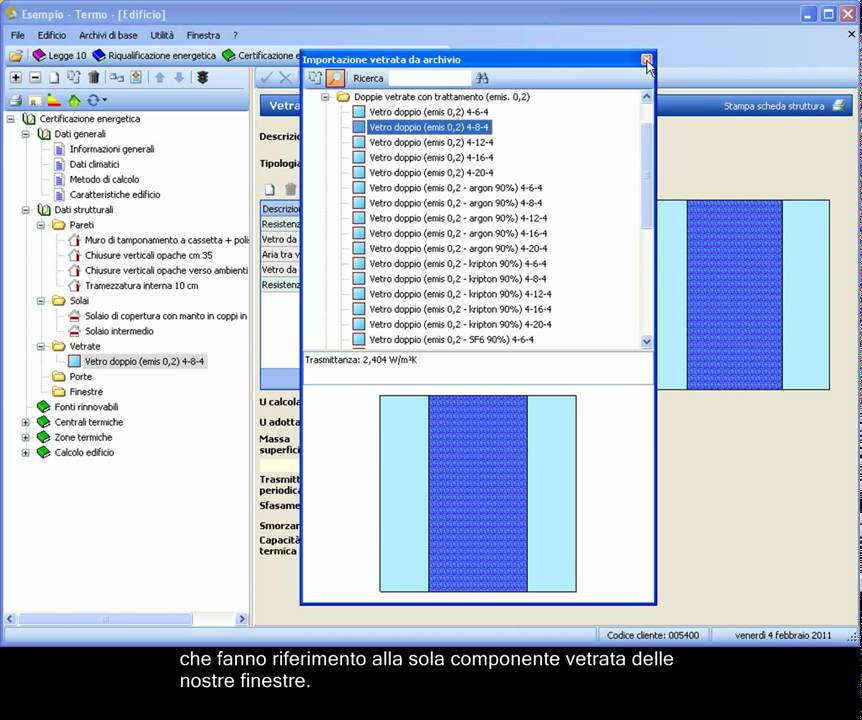Move the item up with blue up arrow
Screen dimensions: 862x720
pos(160,77)
